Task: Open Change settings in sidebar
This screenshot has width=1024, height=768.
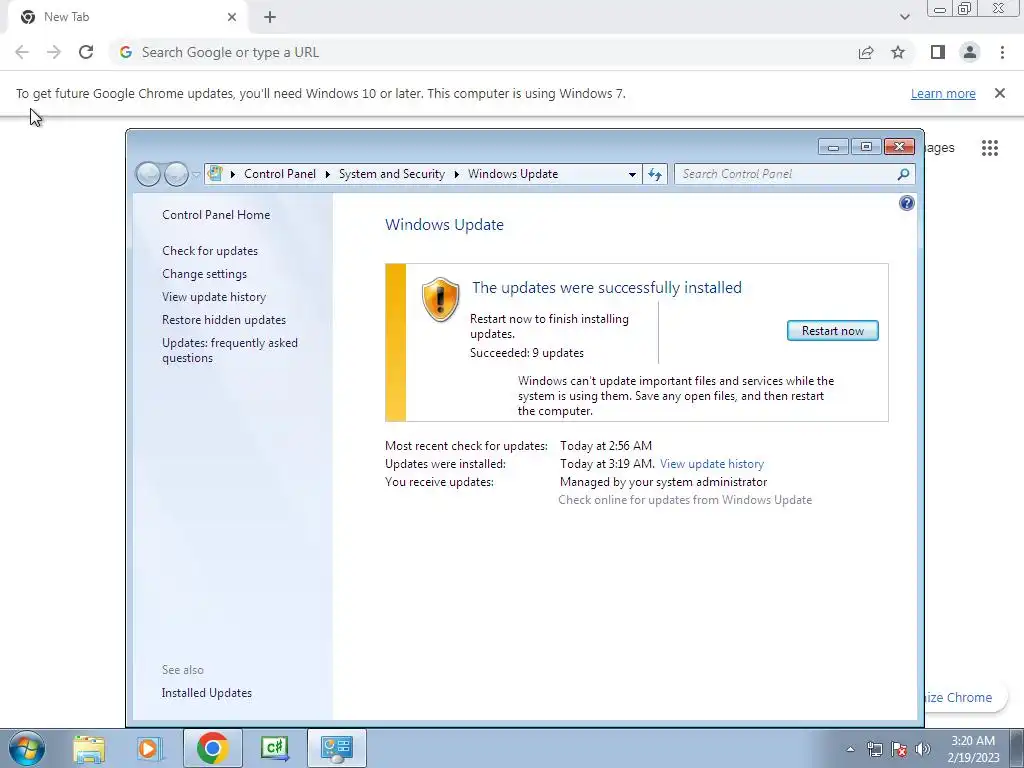Action: [204, 274]
